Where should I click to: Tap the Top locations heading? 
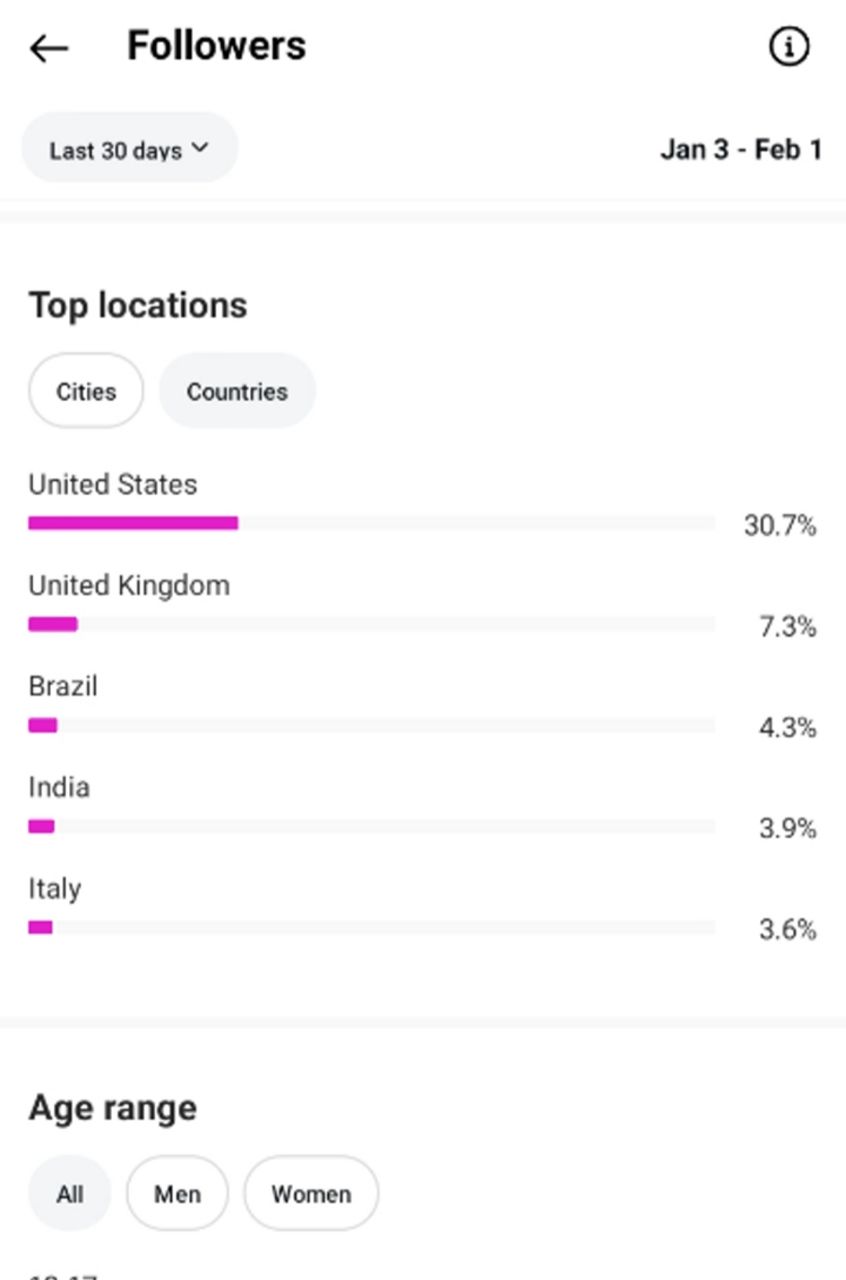138,305
